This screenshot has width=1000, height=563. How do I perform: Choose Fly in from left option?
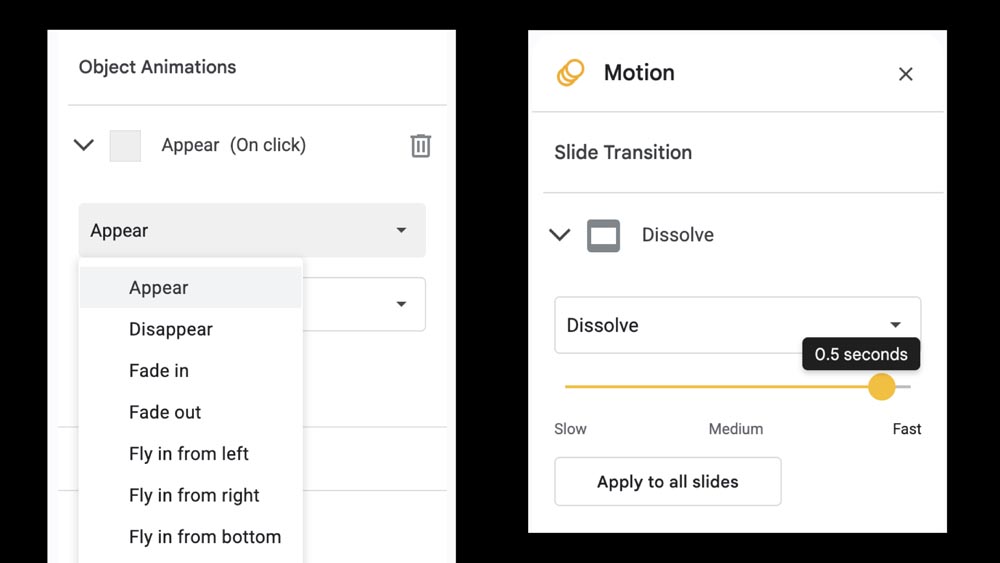189,454
